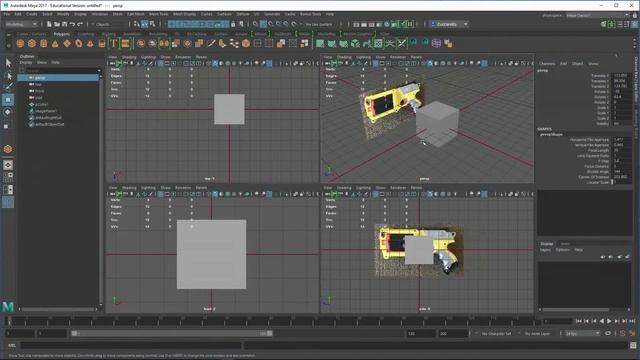640x360 pixels.
Task: Open the Outliner search filter dropdown arrow
Action: 99,71
